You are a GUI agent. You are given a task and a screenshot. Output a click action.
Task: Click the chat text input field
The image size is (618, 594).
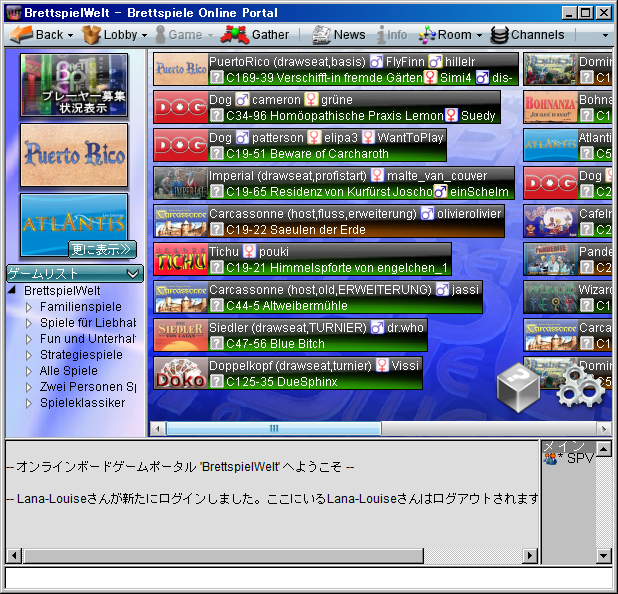(x=309, y=579)
